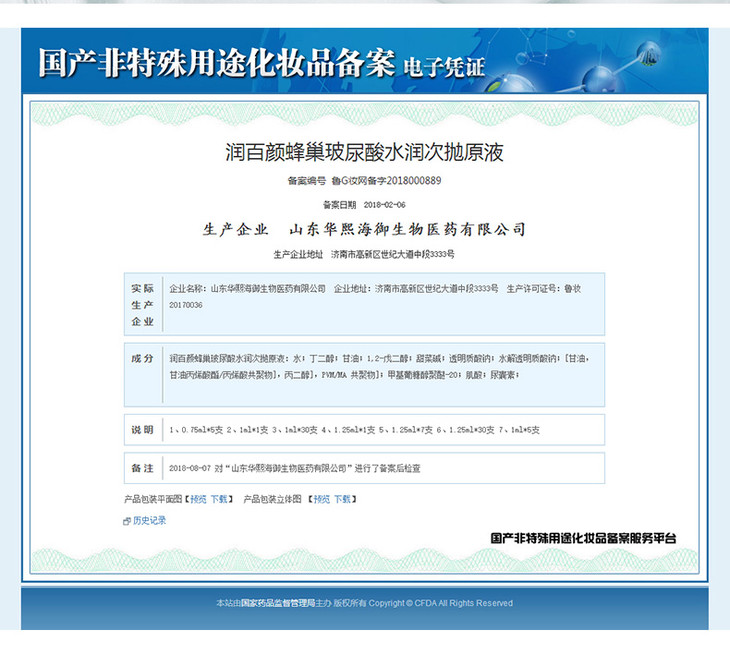The image size is (730, 667).
Task: Click 下载 for 产品包装立体图
Action: pyautogui.click(x=342, y=498)
